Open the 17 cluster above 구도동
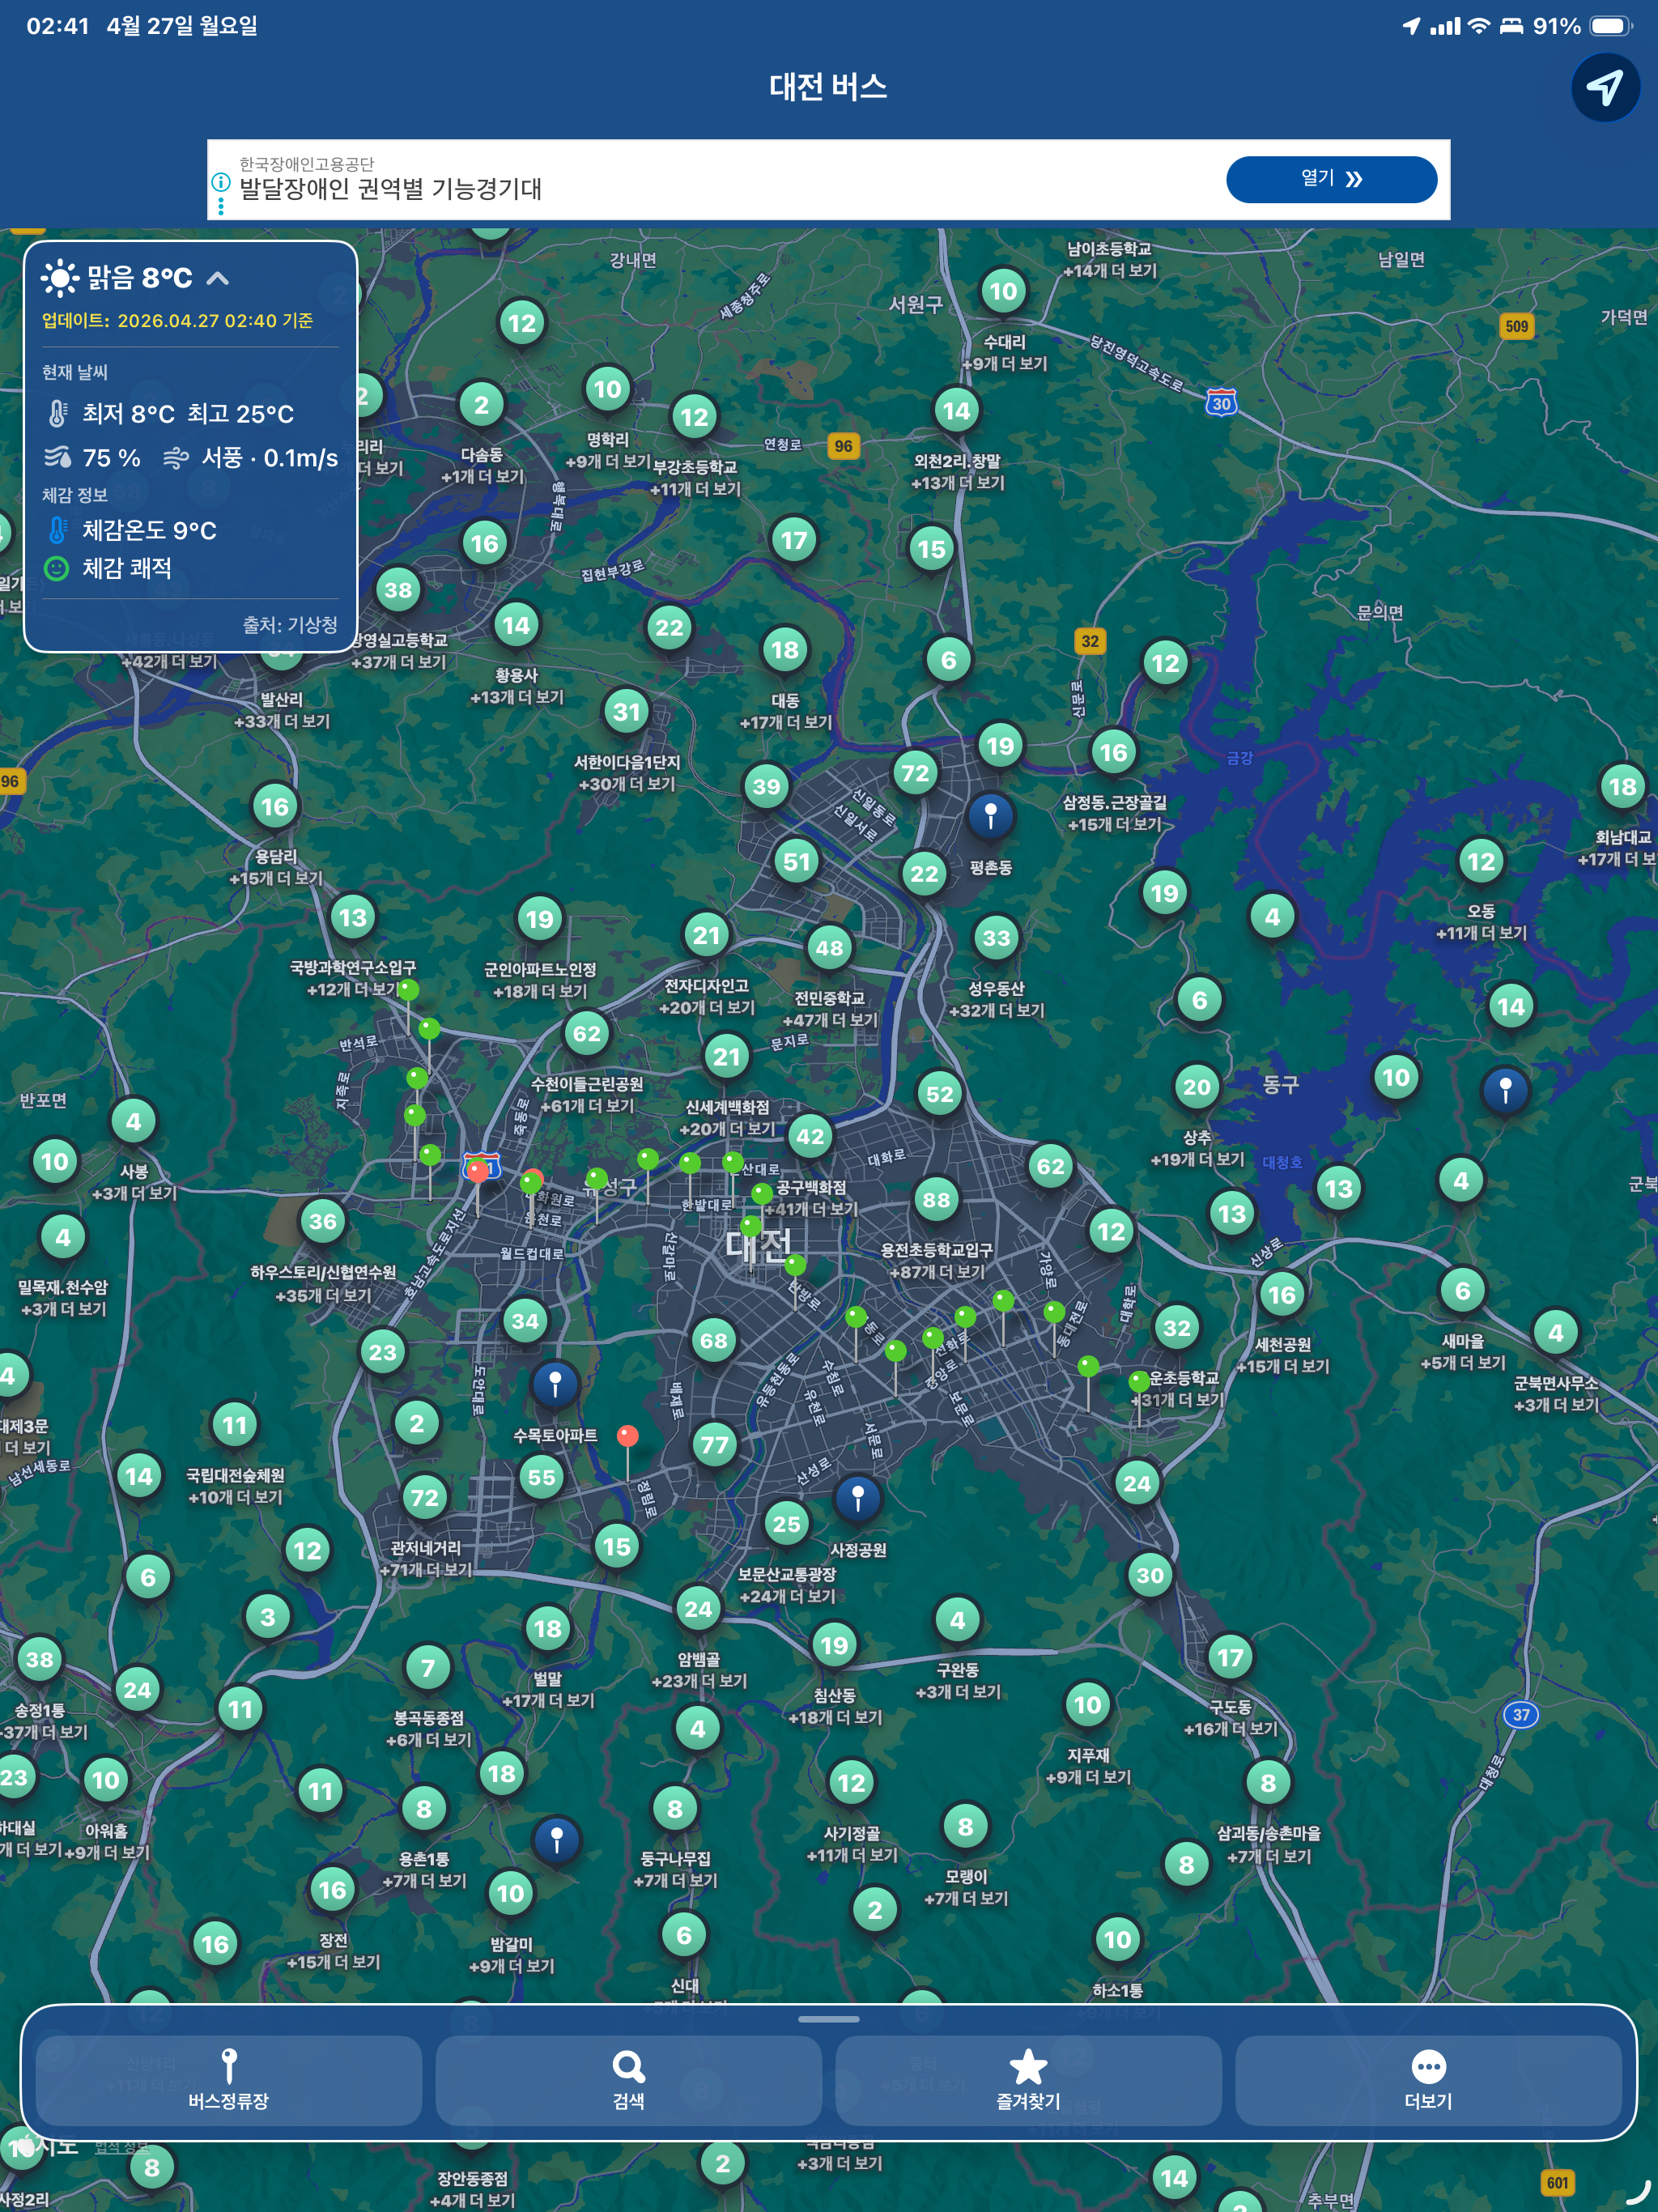This screenshot has height=2212, width=1658. click(x=1230, y=1657)
